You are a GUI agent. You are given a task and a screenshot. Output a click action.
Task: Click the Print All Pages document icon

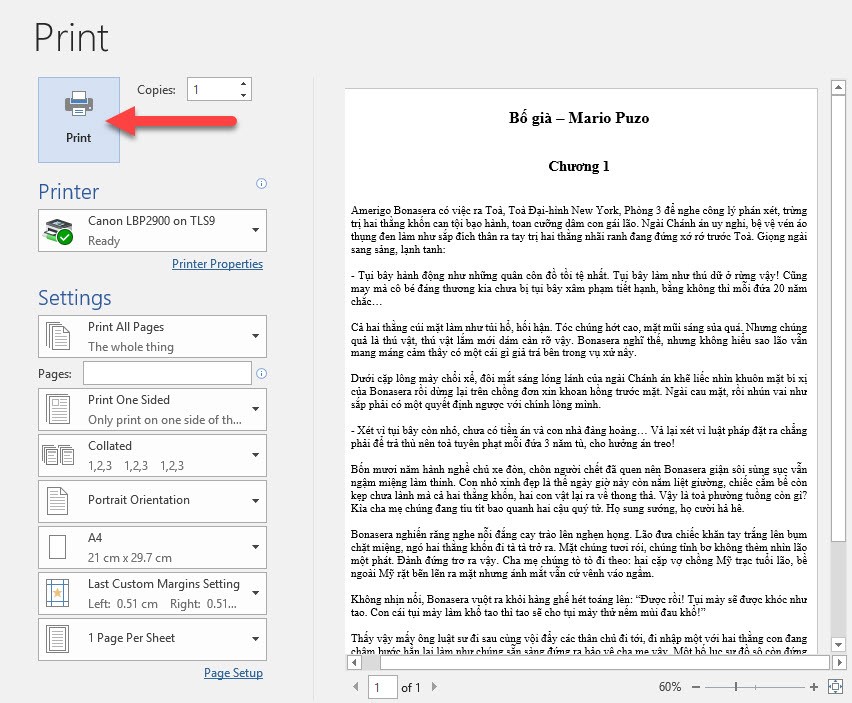(x=58, y=335)
